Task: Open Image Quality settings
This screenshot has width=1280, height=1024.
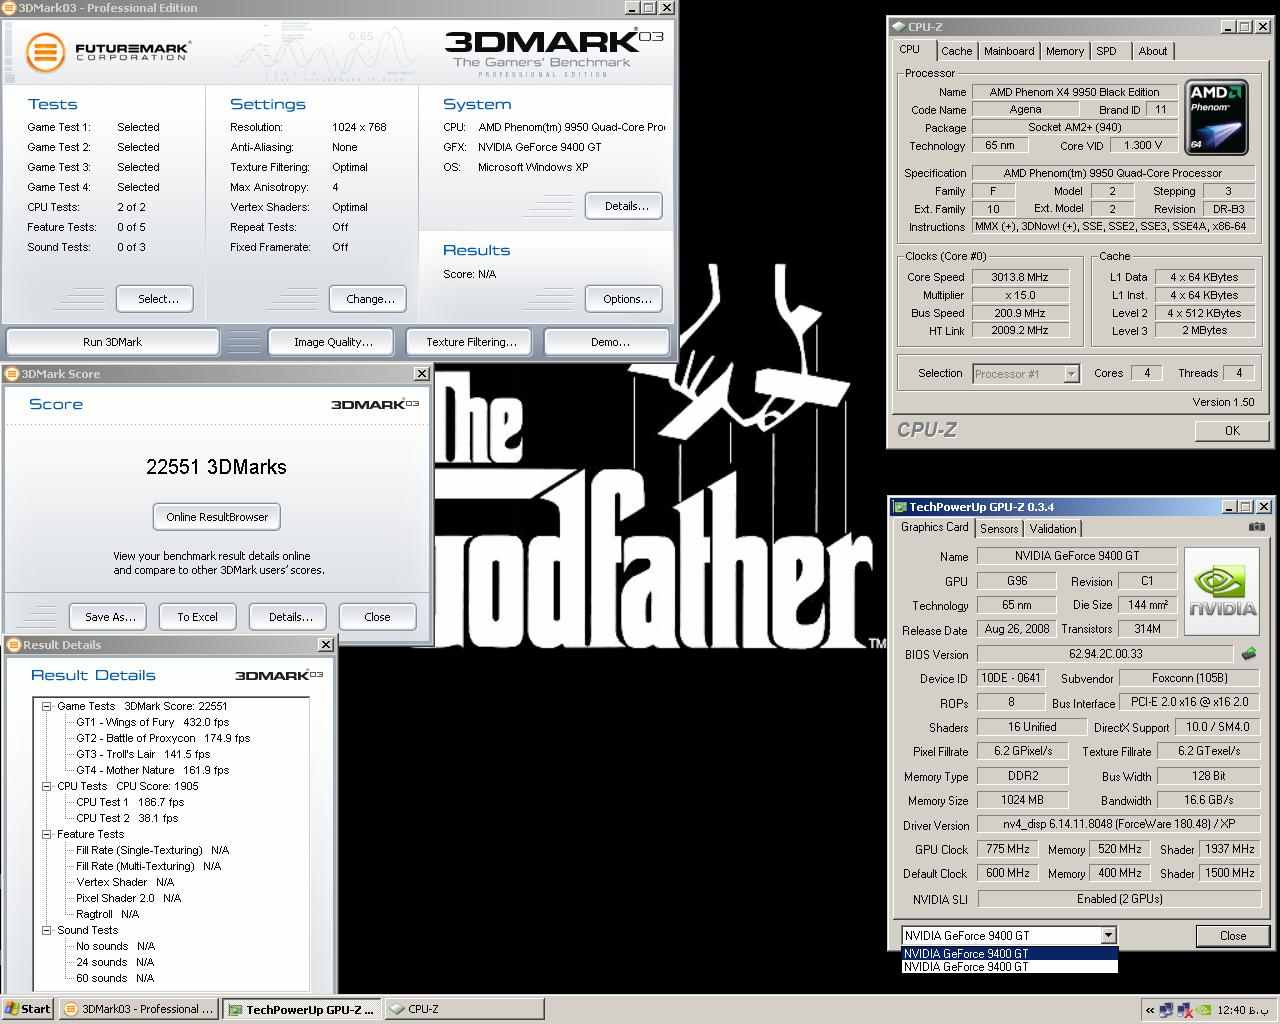Action: pos(333,342)
